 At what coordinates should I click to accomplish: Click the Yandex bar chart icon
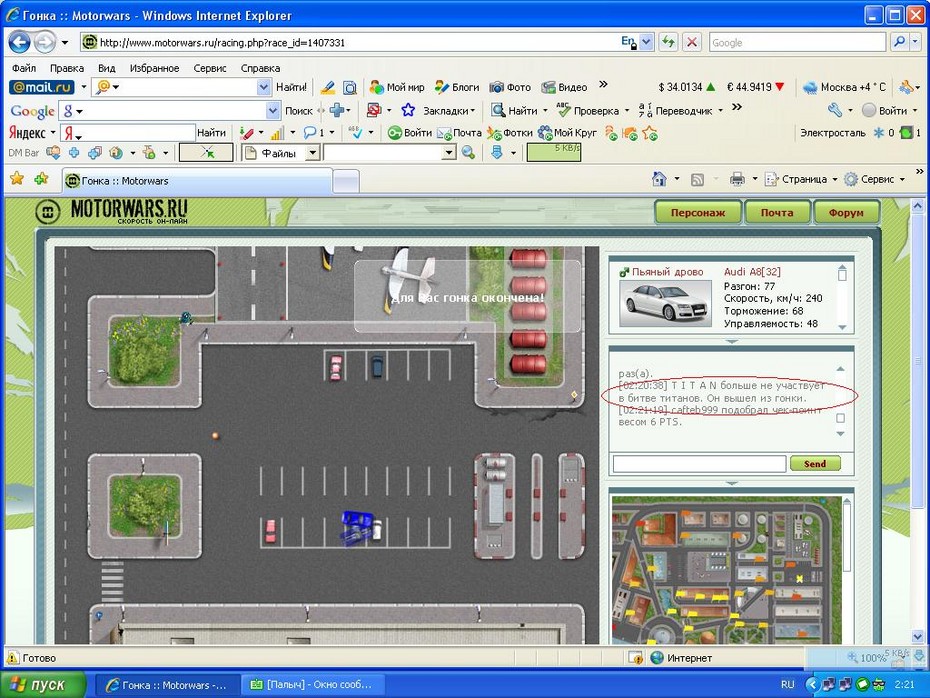pos(278,133)
